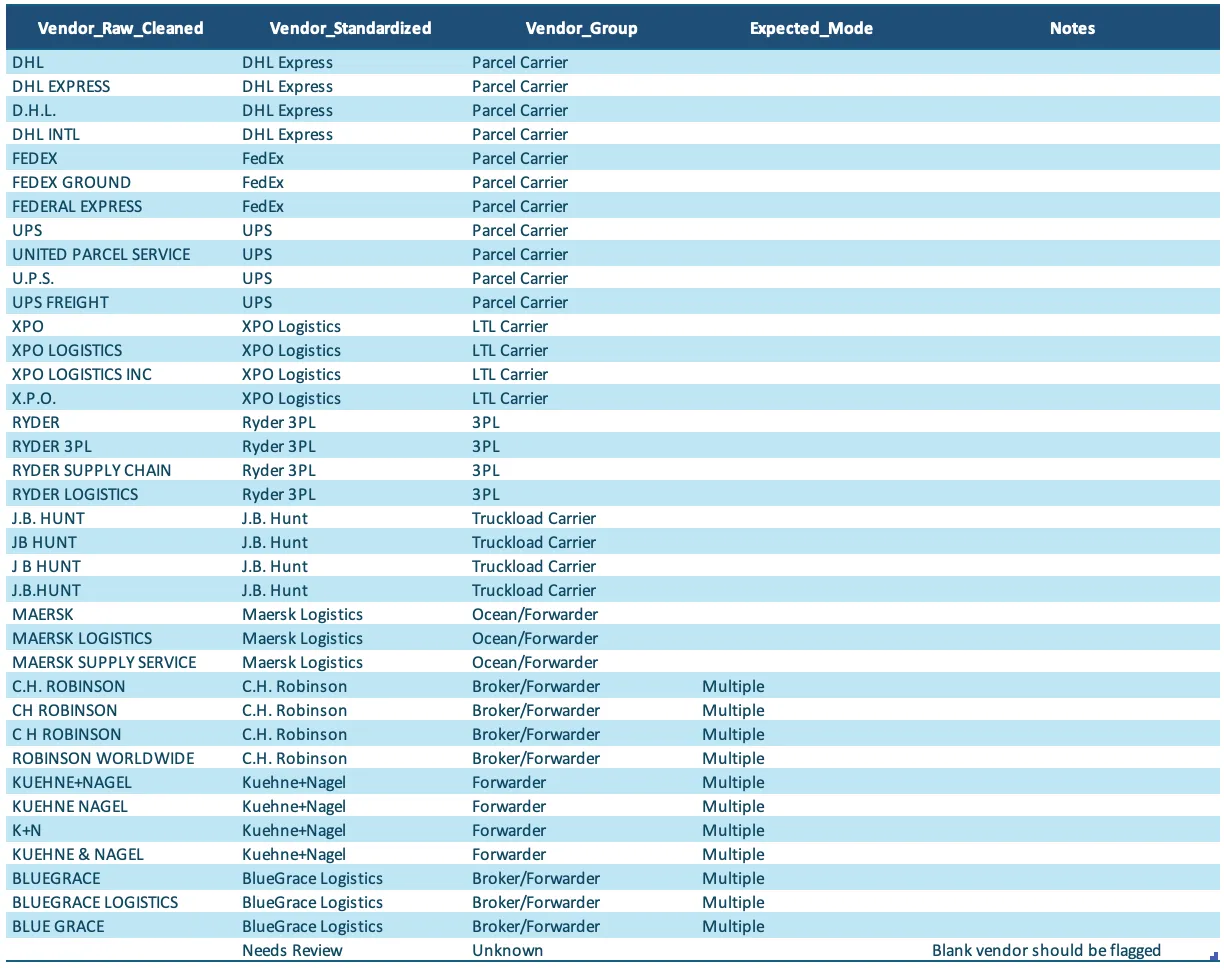
Task: Click 'Truckload Carrier' in the JB HUNT row
Action: pos(534,542)
